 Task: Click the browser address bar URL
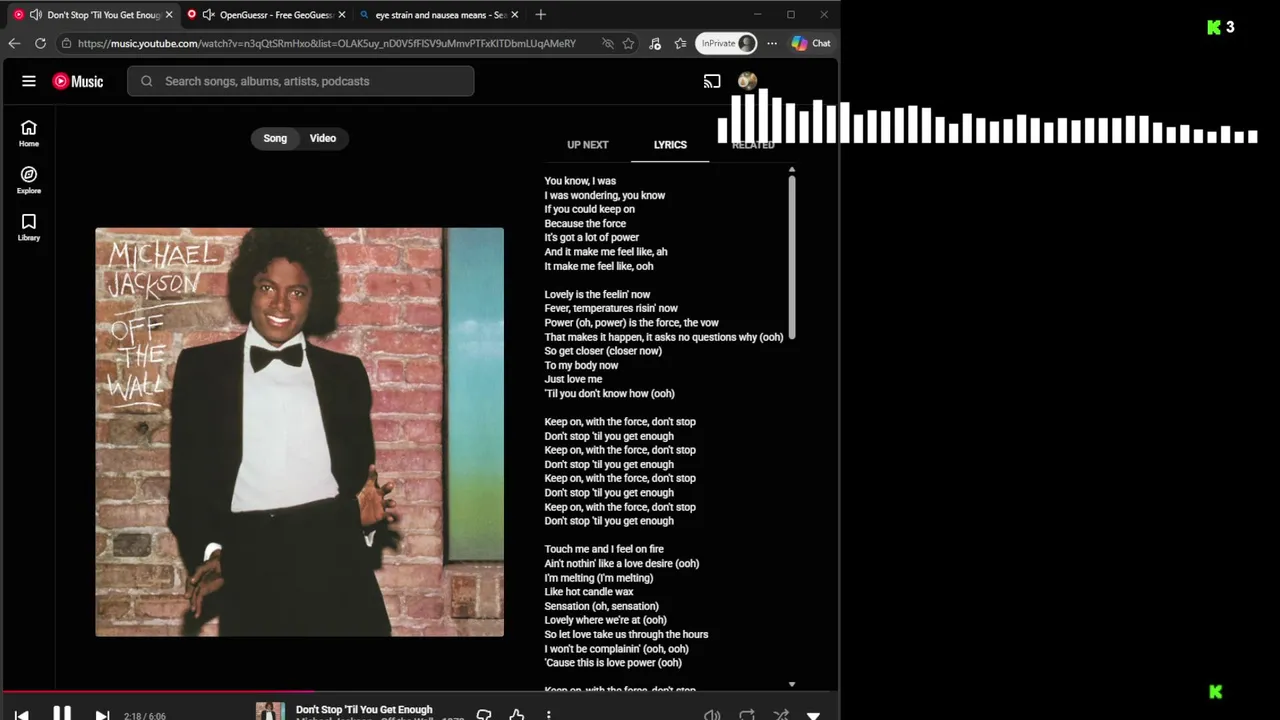[327, 43]
